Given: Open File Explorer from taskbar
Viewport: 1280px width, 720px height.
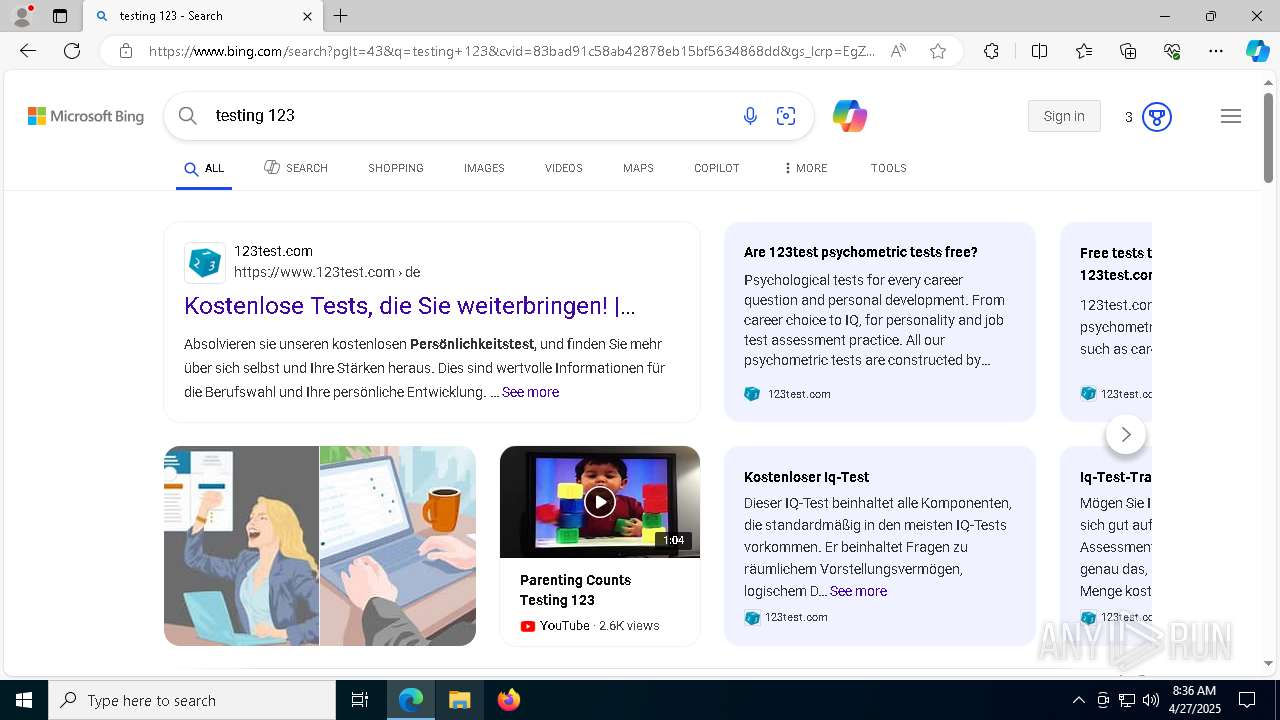Looking at the screenshot, I should pyautogui.click(x=459, y=700).
